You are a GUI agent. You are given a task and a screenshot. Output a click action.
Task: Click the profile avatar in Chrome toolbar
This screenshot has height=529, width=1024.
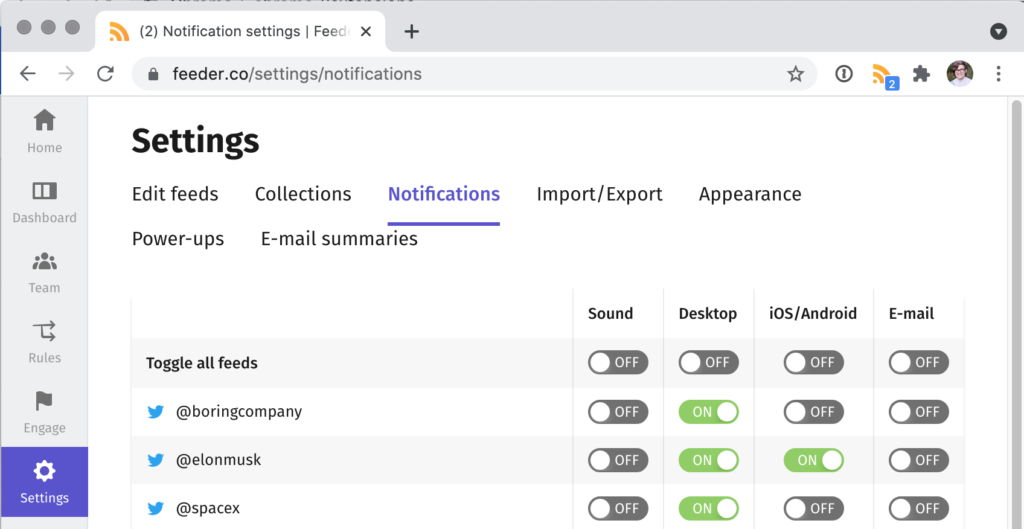coord(959,74)
